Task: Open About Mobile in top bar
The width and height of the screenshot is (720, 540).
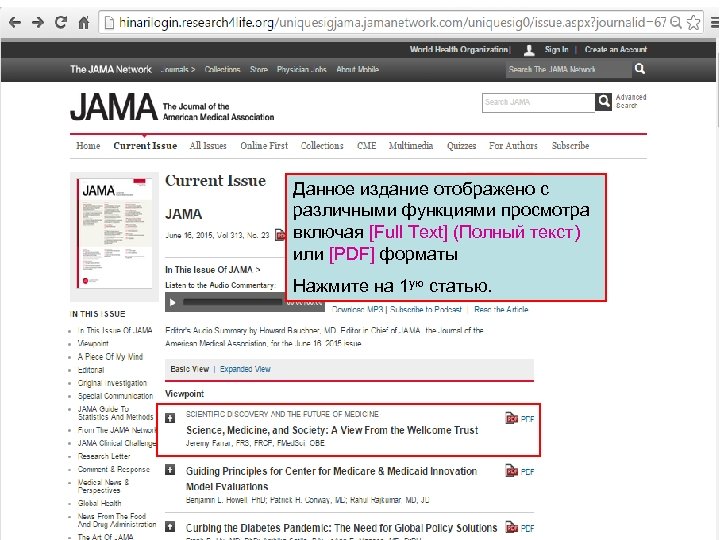Action: pyautogui.click(x=357, y=69)
